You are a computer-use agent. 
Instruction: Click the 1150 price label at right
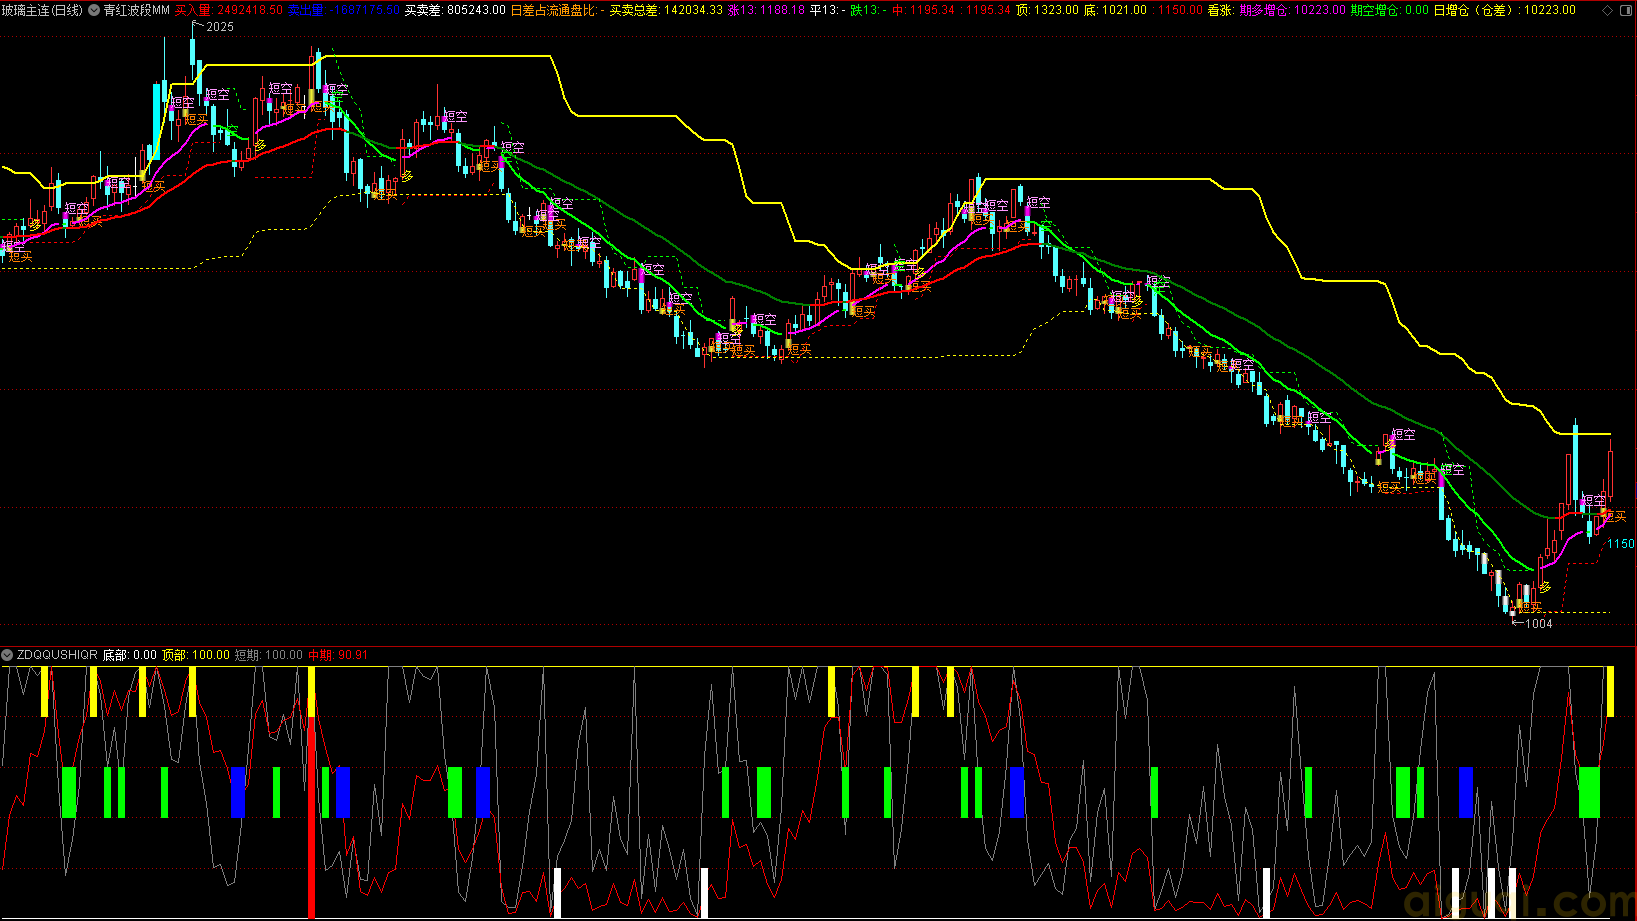coord(1621,544)
